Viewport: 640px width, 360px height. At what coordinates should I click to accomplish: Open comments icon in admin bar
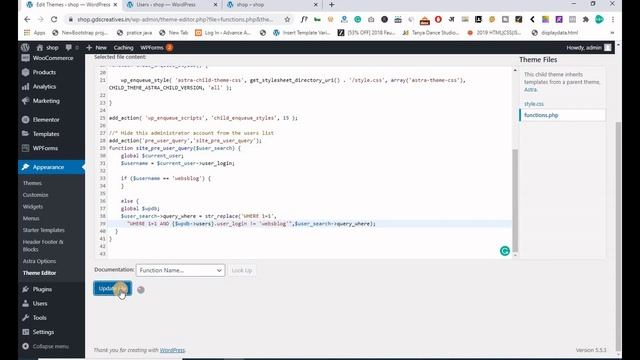71,47
